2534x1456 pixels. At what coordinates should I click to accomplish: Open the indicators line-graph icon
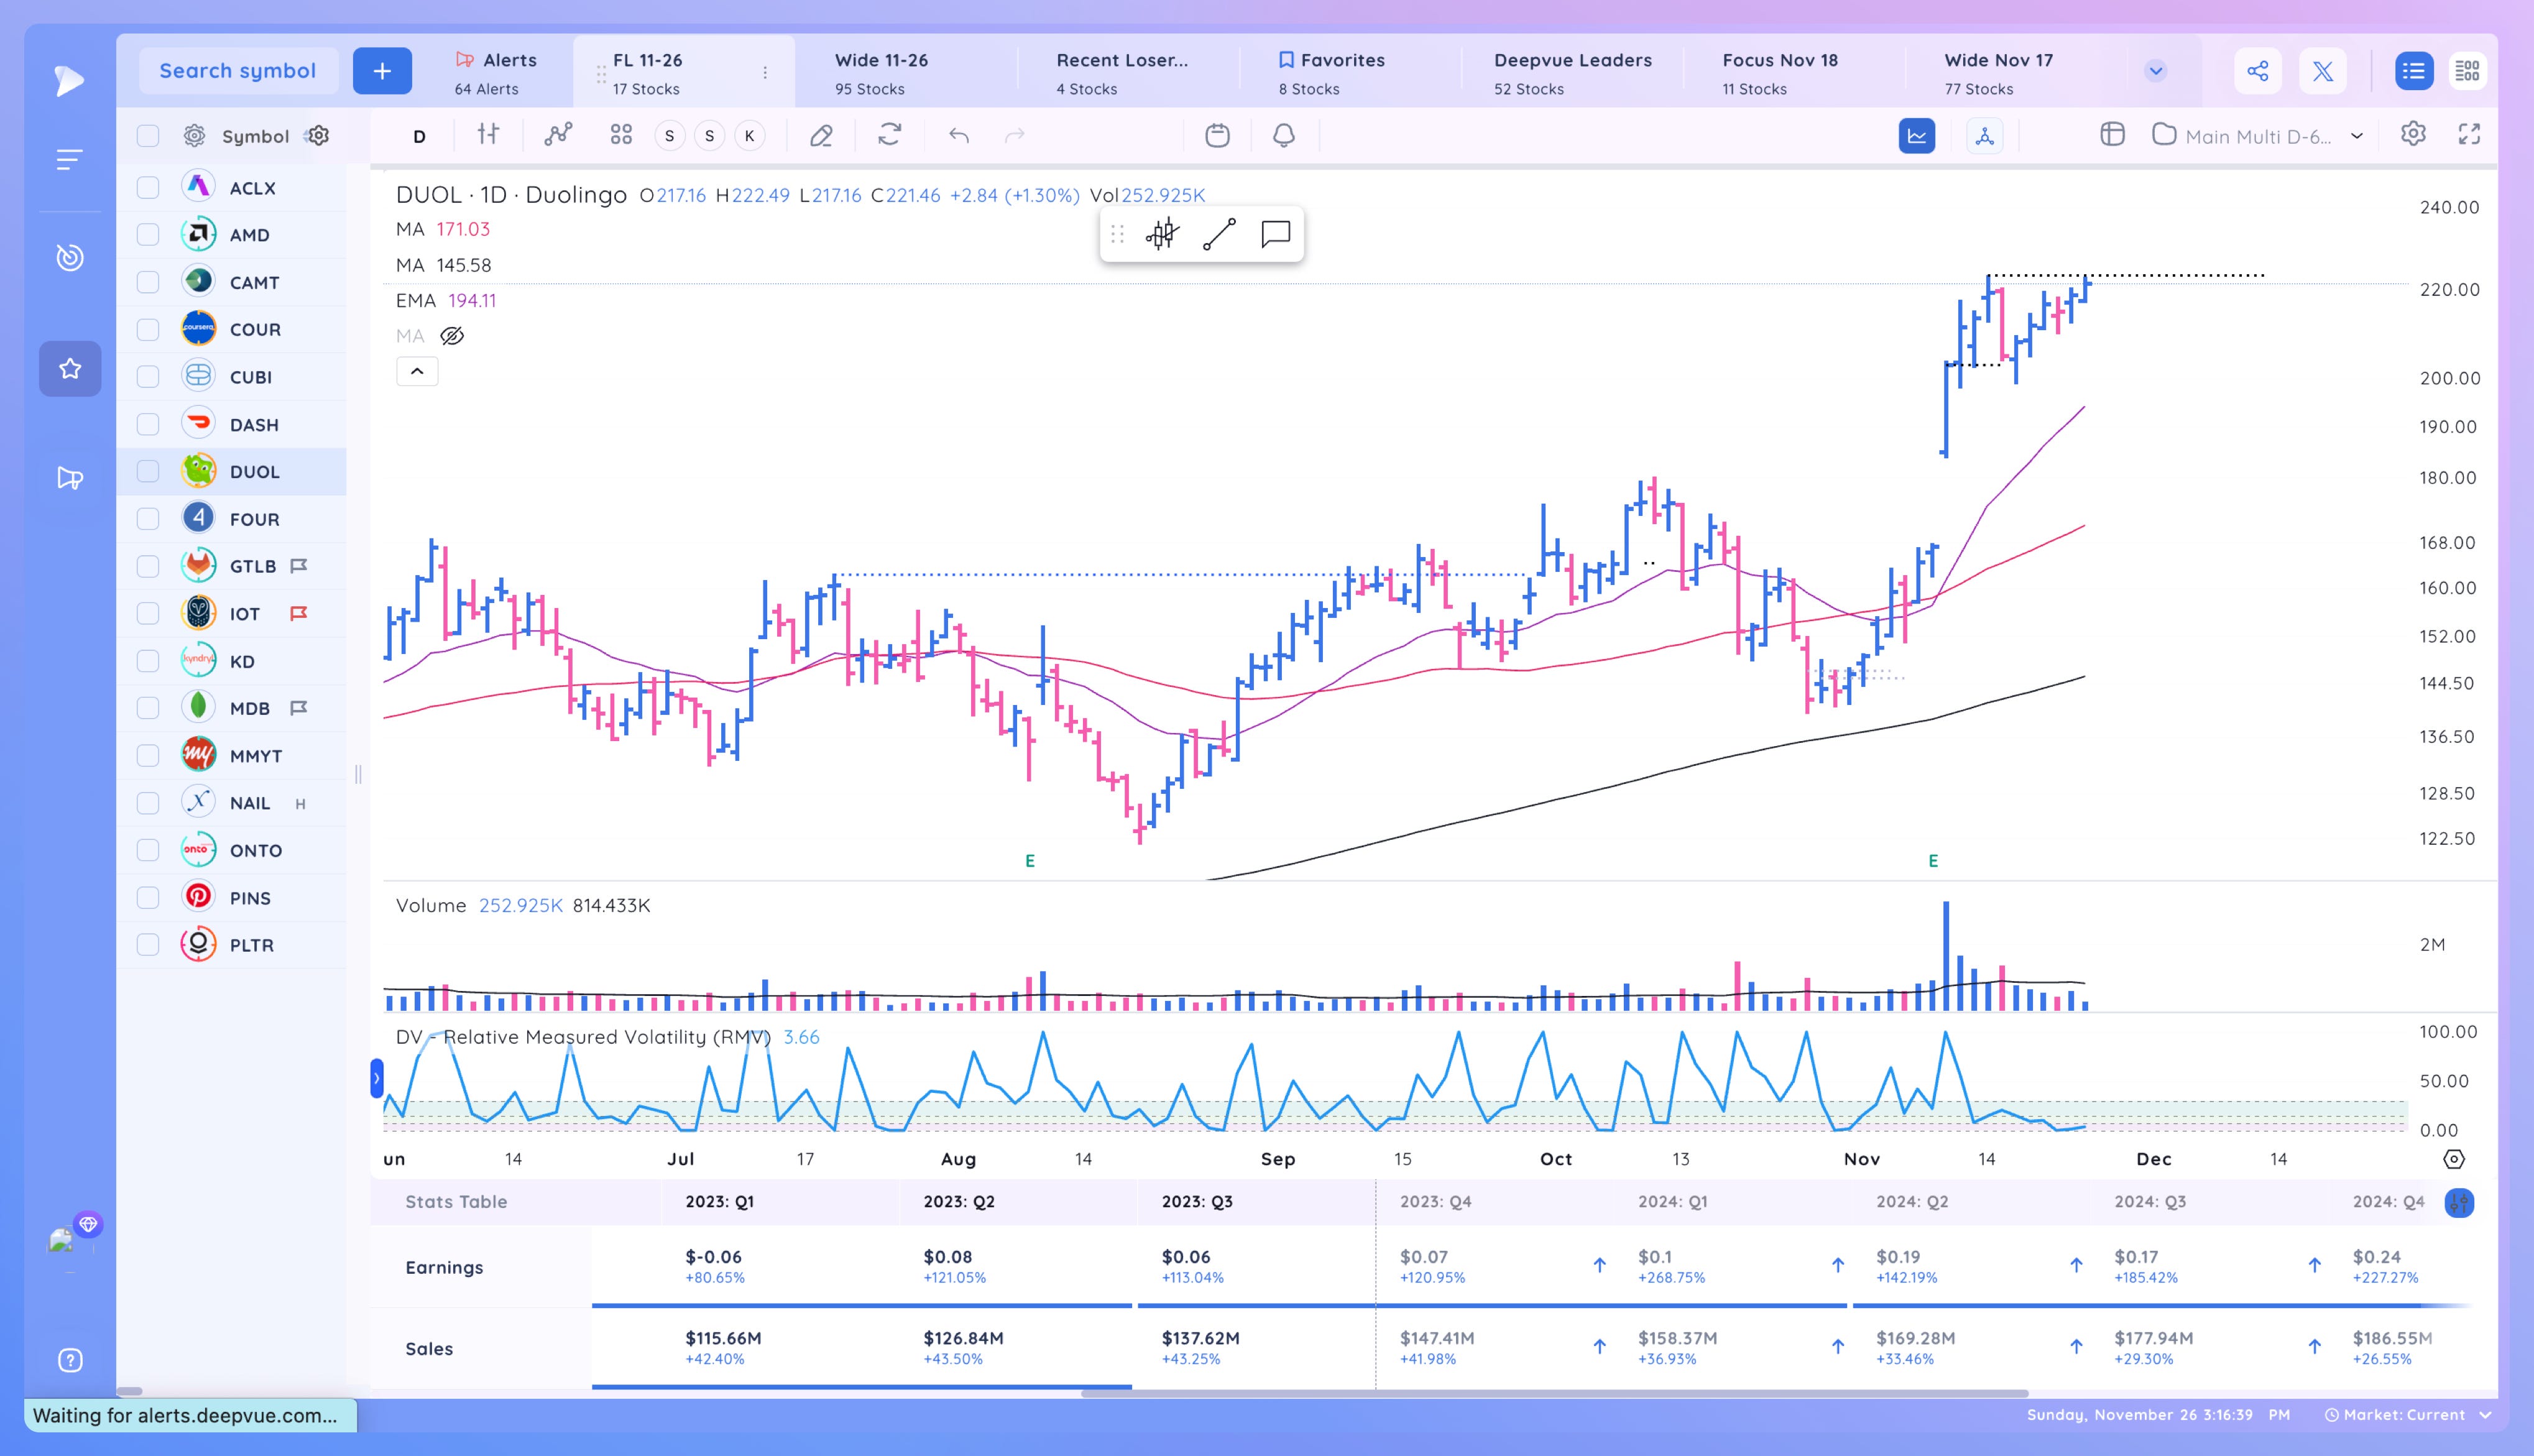(558, 134)
